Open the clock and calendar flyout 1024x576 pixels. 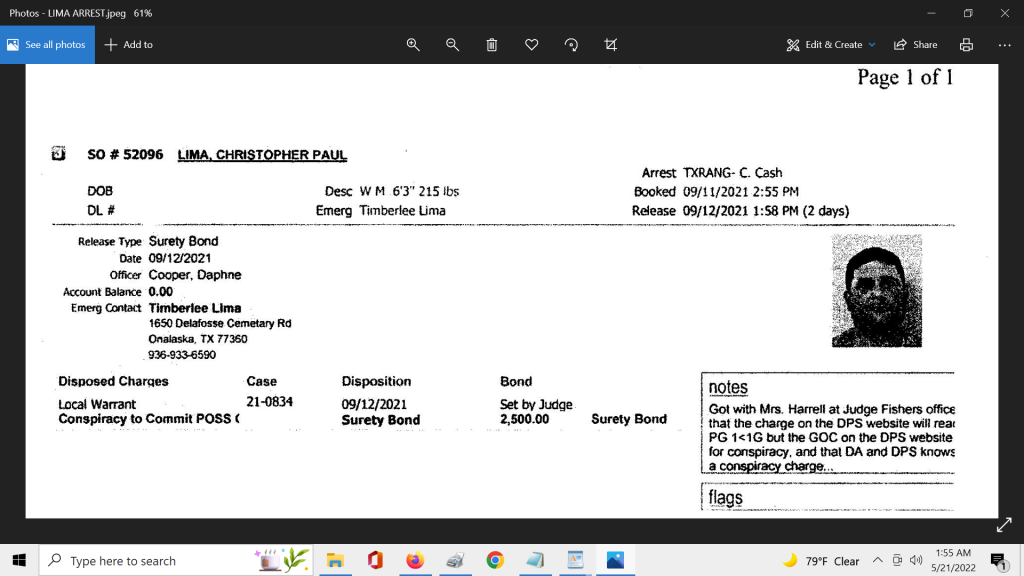tap(953, 560)
